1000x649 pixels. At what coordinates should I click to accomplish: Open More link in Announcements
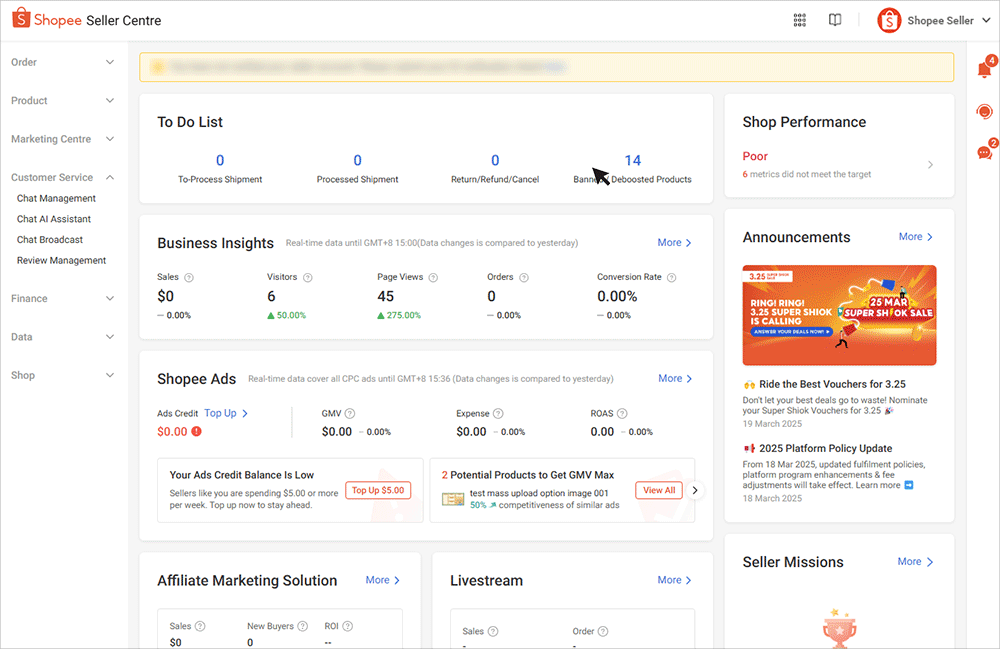point(915,237)
